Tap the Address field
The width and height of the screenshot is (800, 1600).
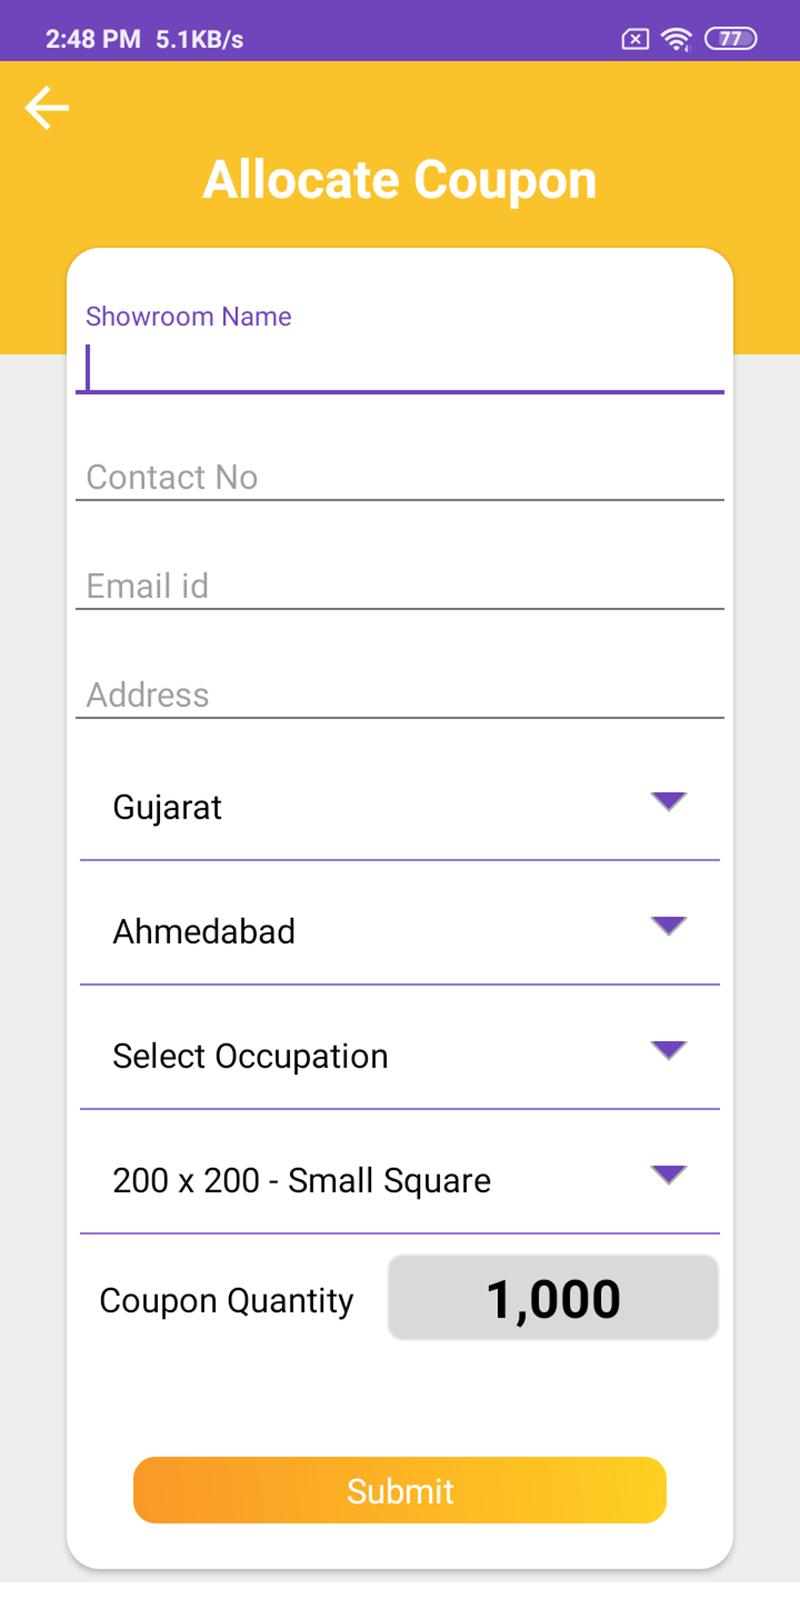[x=400, y=694]
